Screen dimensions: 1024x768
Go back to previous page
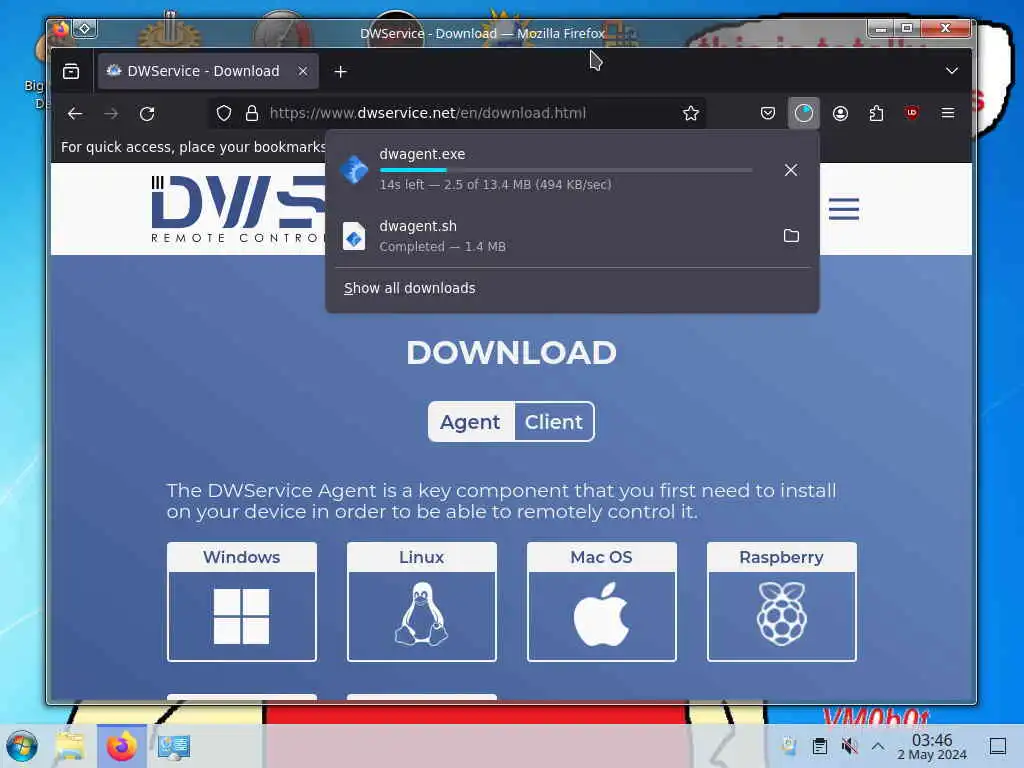[x=75, y=114]
